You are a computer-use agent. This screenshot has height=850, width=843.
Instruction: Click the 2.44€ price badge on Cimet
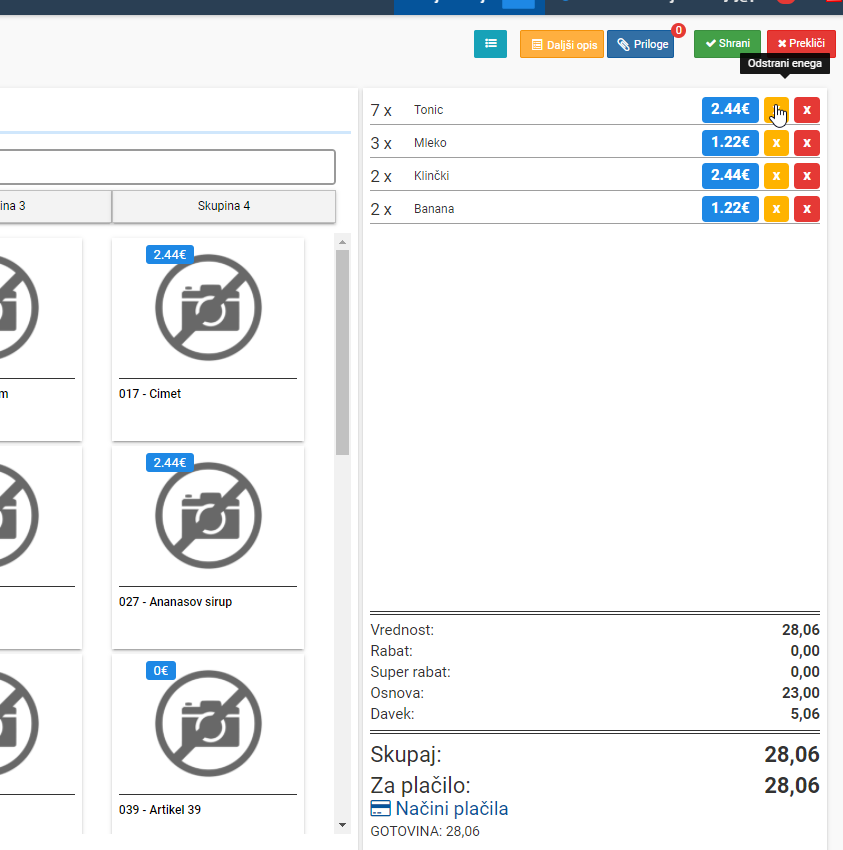coord(170,254)
